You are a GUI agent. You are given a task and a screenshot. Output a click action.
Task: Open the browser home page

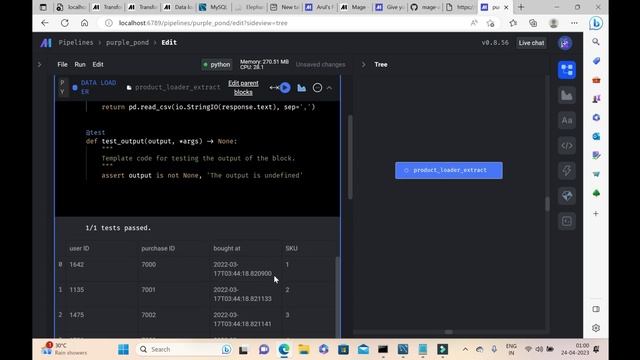84,23
